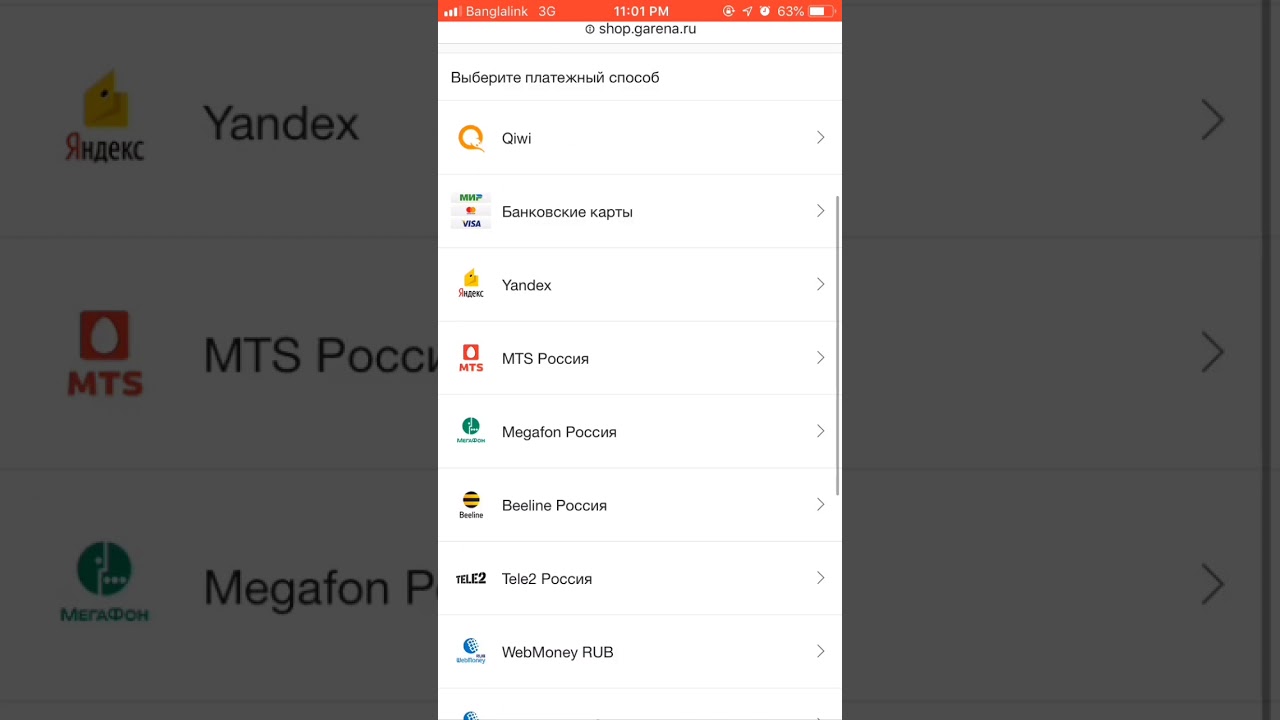Choose Beeline Россия payment label
The height and width of the screenshot is (720, 1280).
tap(554, 505)
